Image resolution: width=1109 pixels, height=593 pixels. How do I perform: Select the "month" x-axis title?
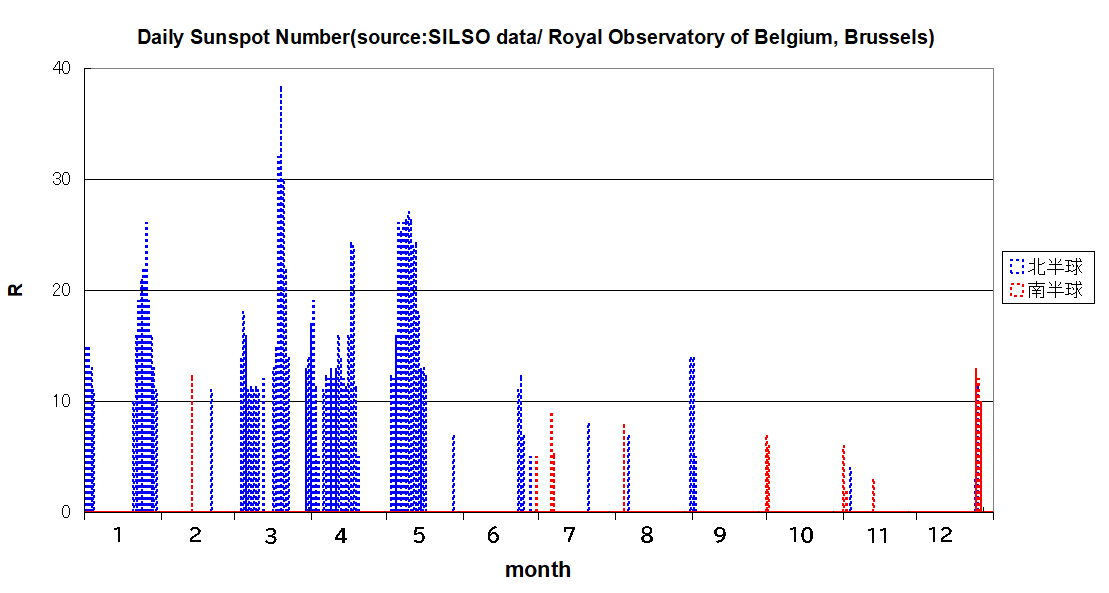(x=538, y=570)
